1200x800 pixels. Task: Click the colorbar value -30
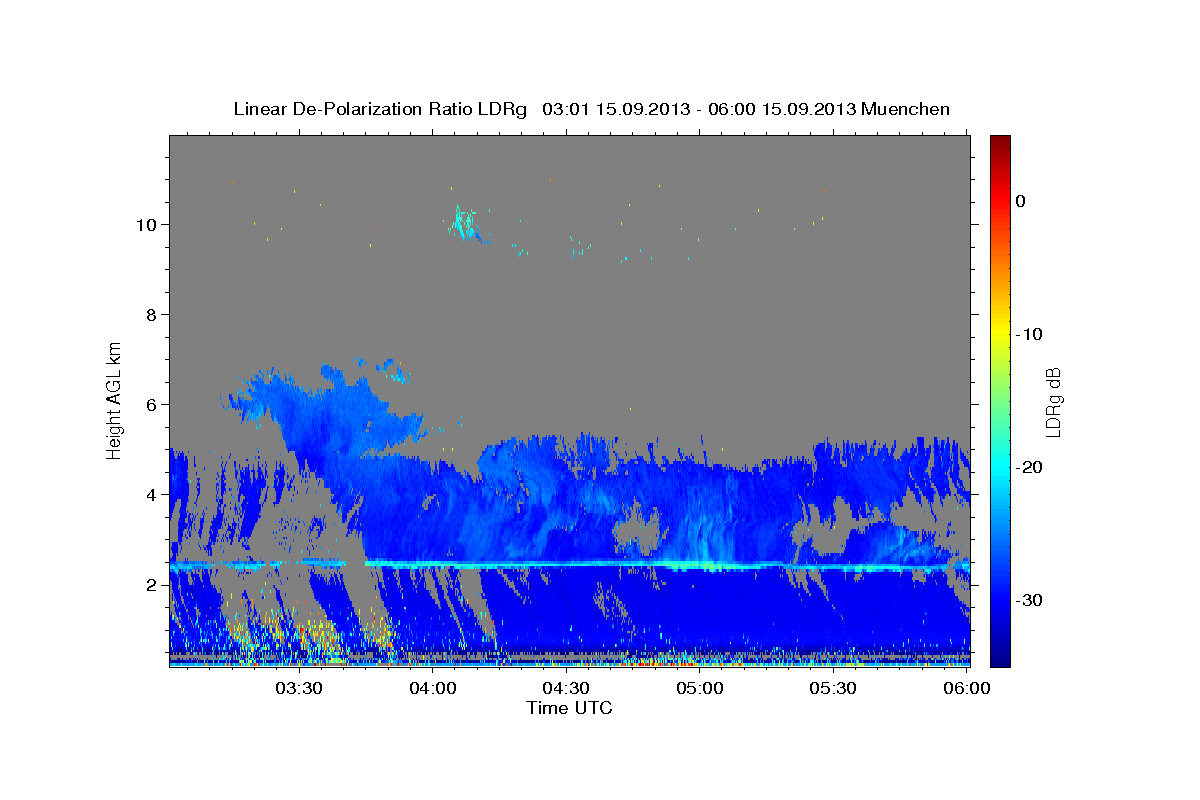[1030, 600]
